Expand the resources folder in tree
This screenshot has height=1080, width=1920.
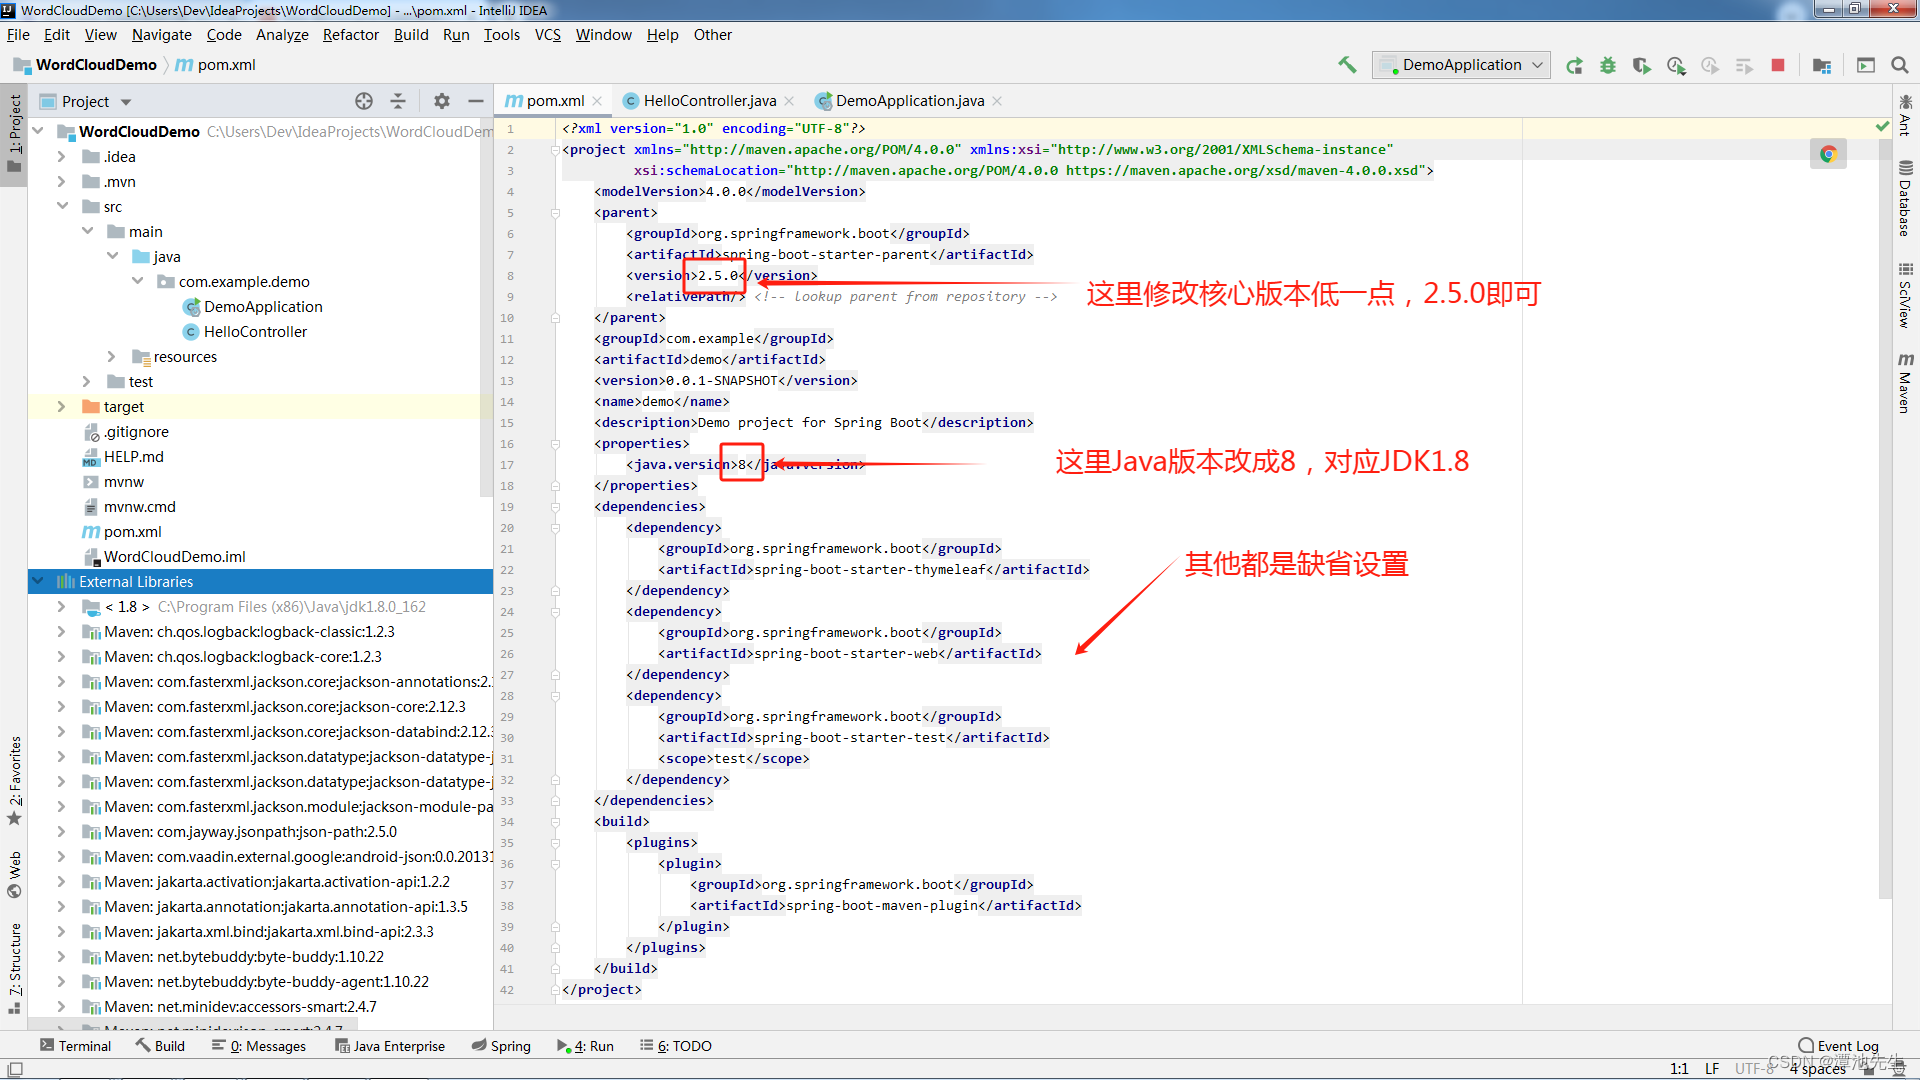tap(111, 357)
